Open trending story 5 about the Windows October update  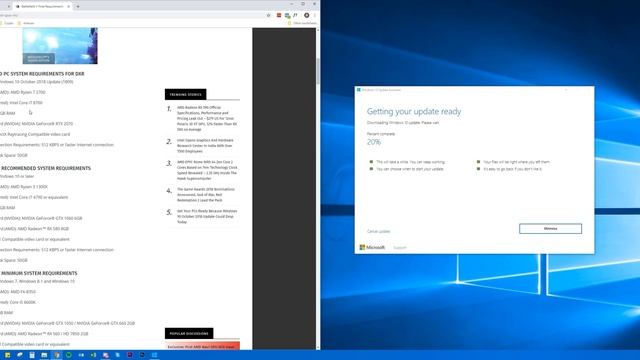(x=207, y=216)
